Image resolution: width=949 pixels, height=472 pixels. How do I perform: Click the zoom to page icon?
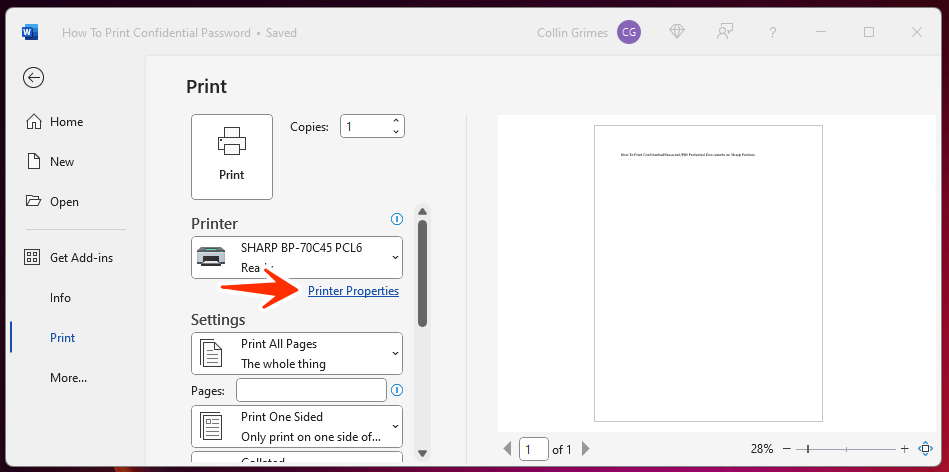coord(925,449)
